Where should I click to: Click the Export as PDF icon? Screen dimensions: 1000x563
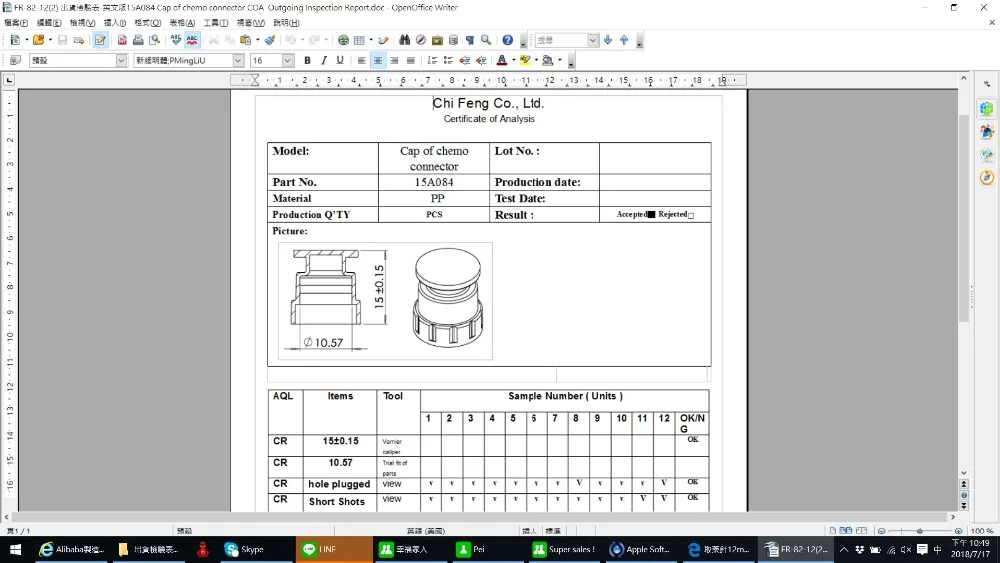(122, 40)
